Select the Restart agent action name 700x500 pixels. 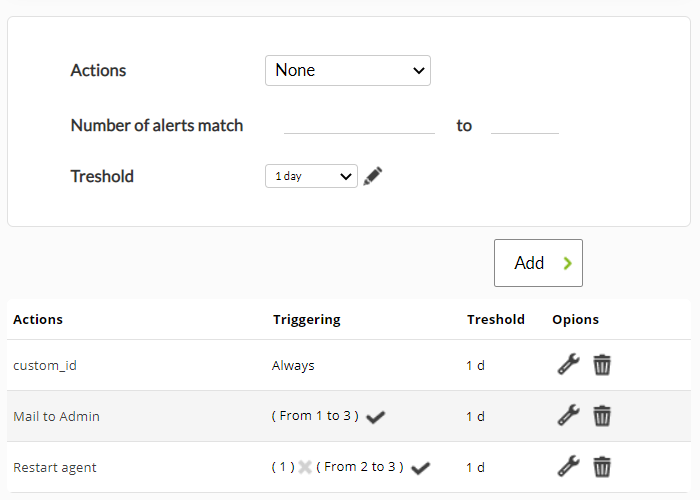coord(54,467)
